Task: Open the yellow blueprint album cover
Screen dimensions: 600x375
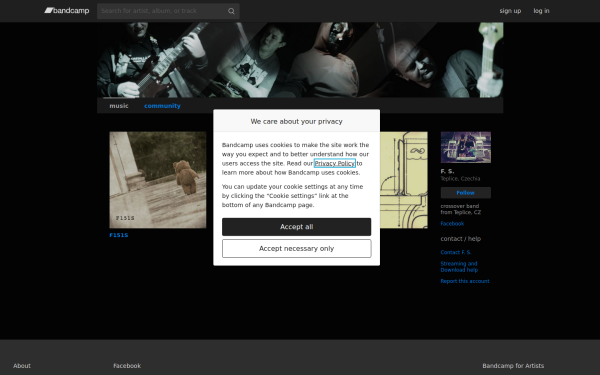Action: (x=404, y=180)
